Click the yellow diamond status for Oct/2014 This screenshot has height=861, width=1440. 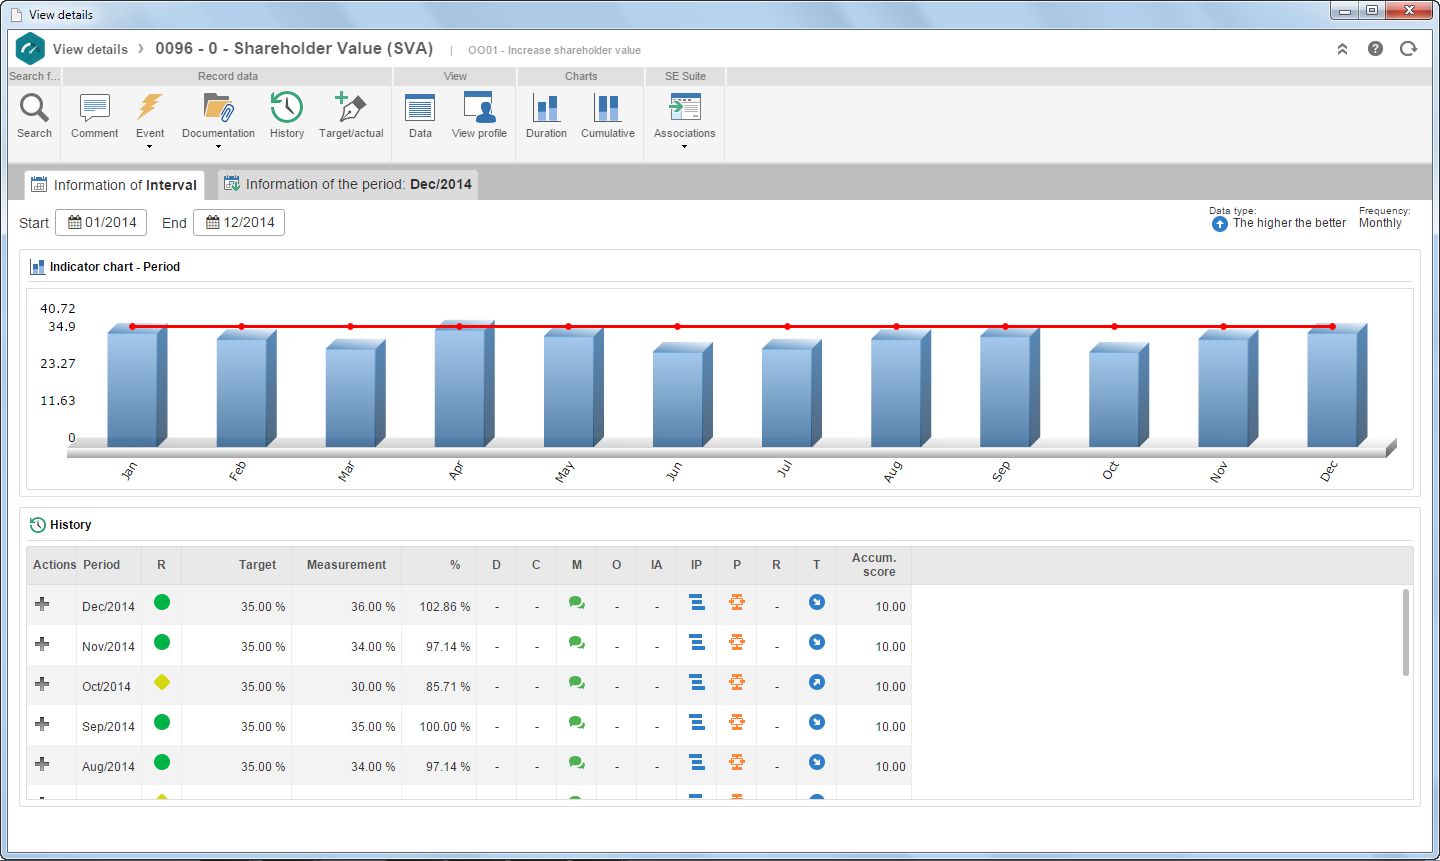[x=162, y=682]
